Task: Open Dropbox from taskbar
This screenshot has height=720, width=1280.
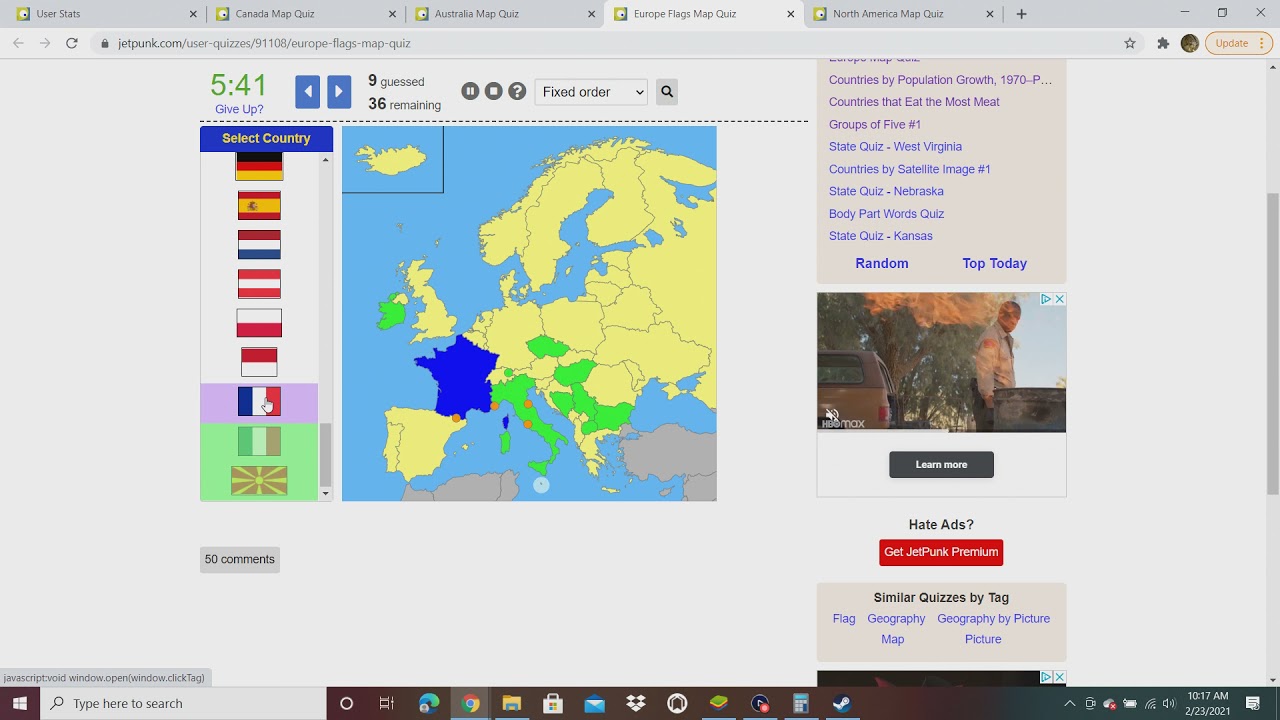Action: (x=636, y=703)
